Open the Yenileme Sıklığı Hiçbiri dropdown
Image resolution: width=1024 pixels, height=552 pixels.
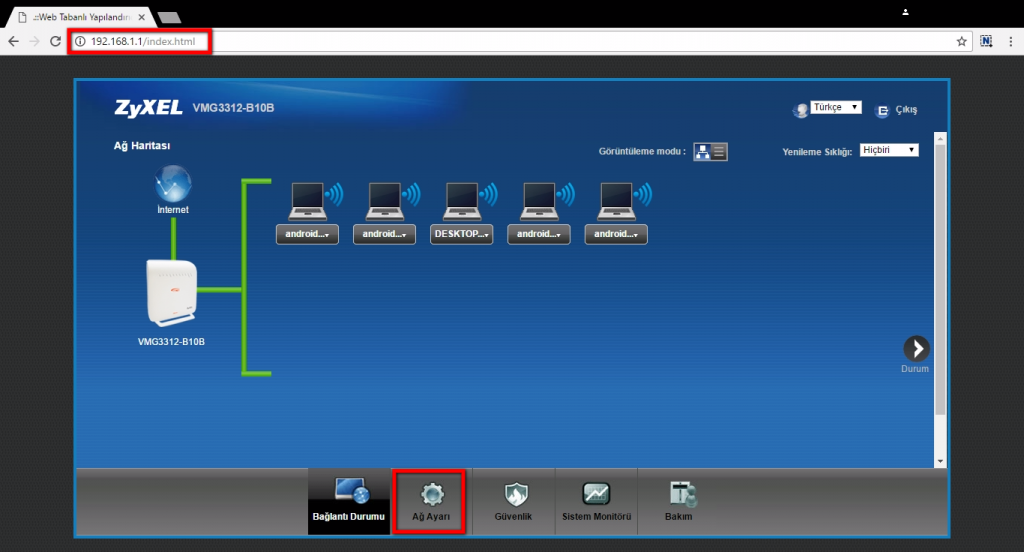[889, 150]
